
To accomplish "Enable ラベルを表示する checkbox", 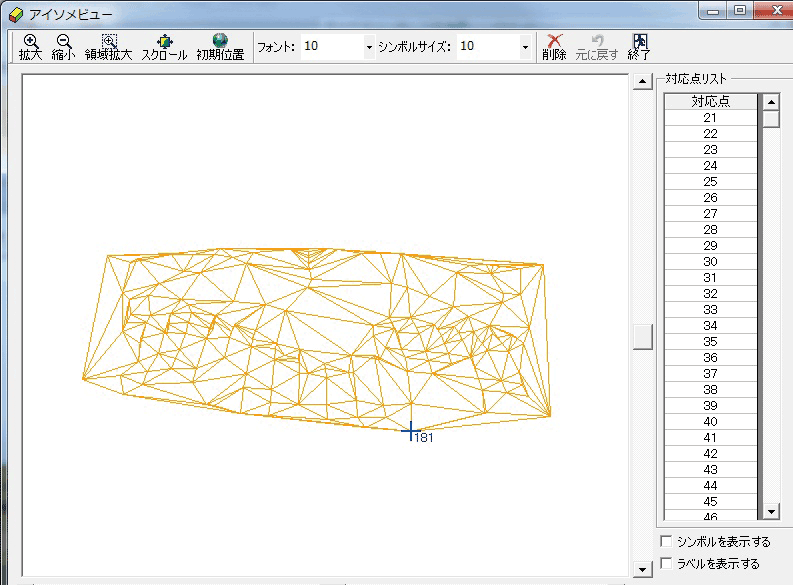I will click(667, 564).
